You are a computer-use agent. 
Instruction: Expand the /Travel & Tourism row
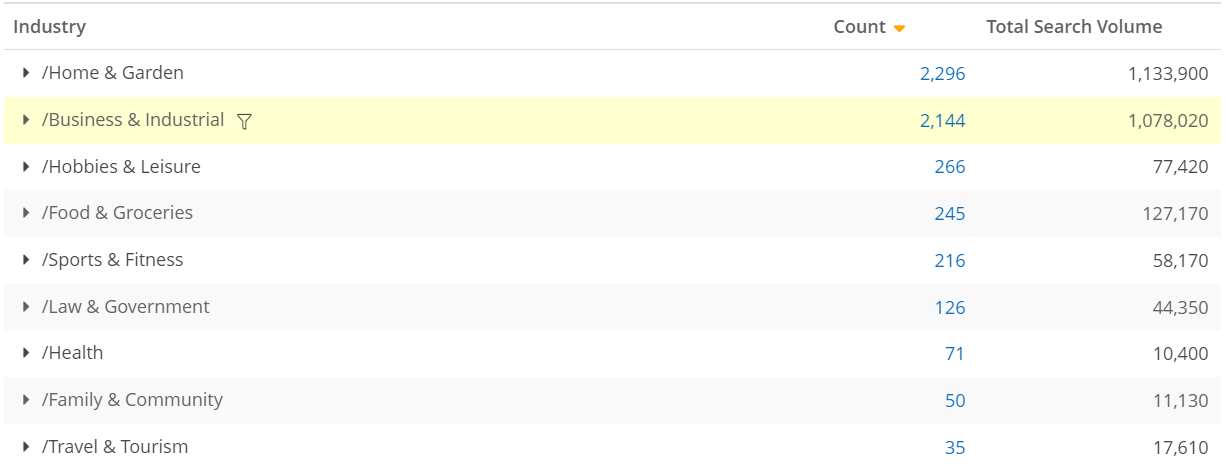[26, 447]
